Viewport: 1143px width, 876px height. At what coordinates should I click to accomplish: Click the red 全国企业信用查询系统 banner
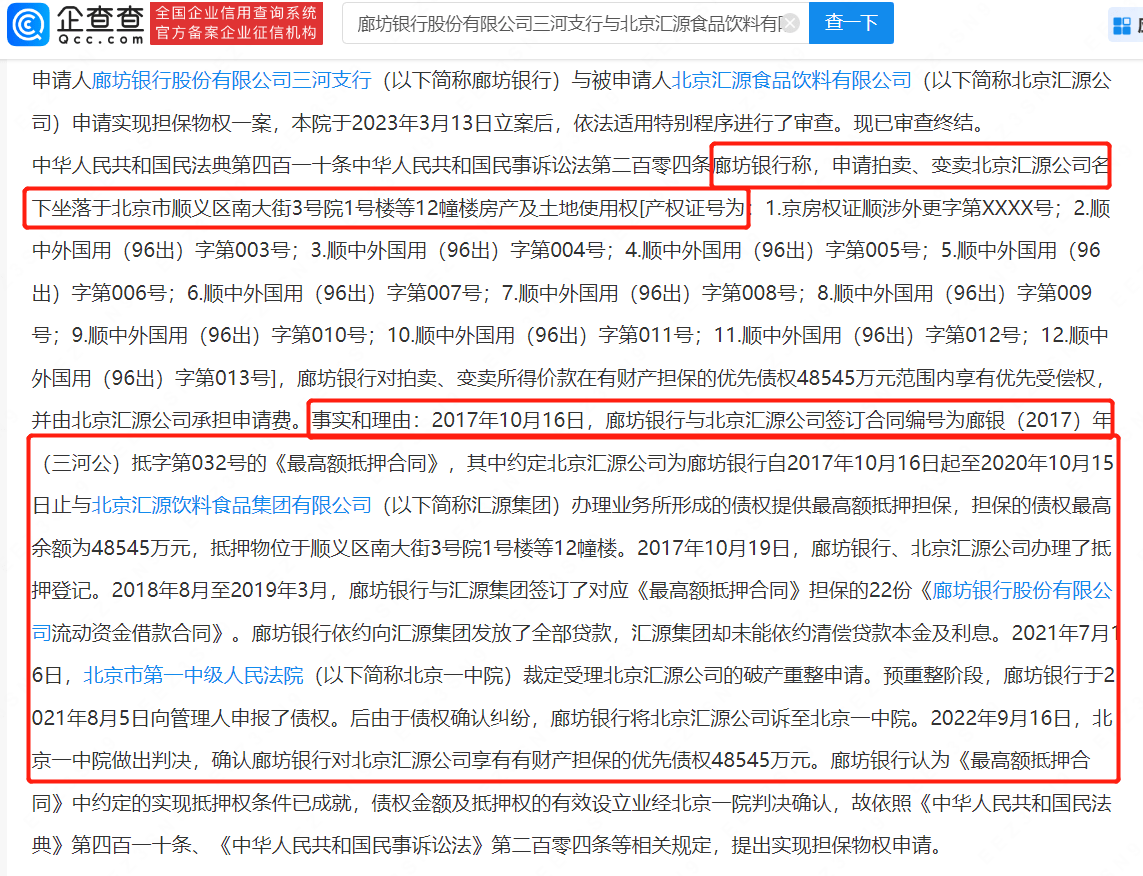point(236,23)
